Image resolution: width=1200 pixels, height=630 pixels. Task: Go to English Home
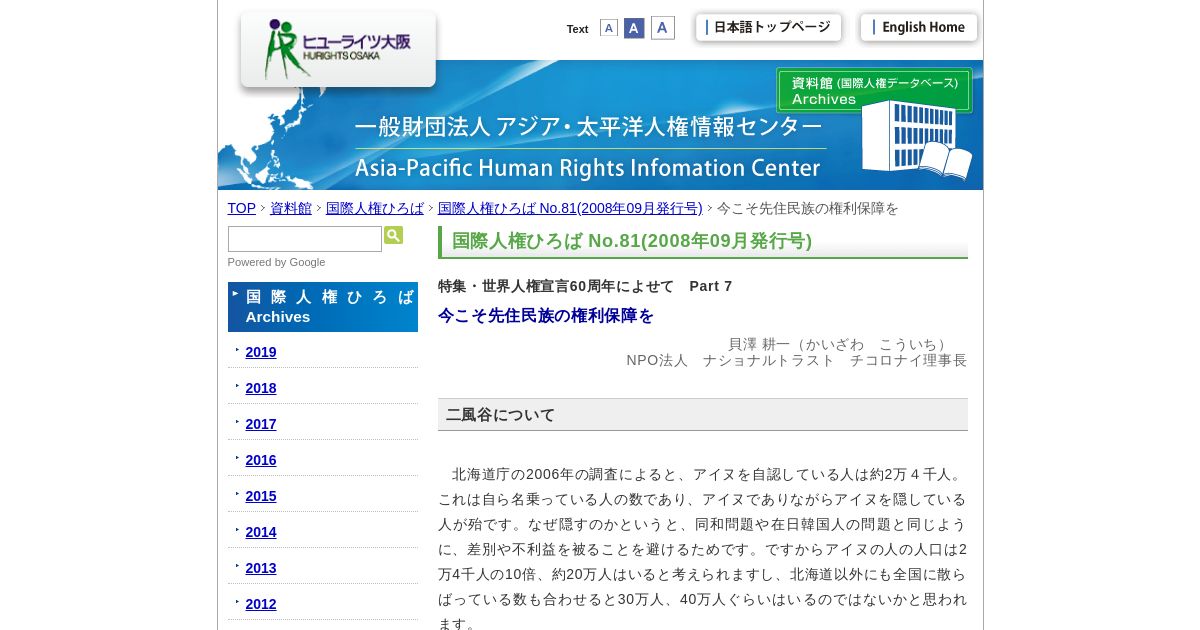tap(918, 28)
